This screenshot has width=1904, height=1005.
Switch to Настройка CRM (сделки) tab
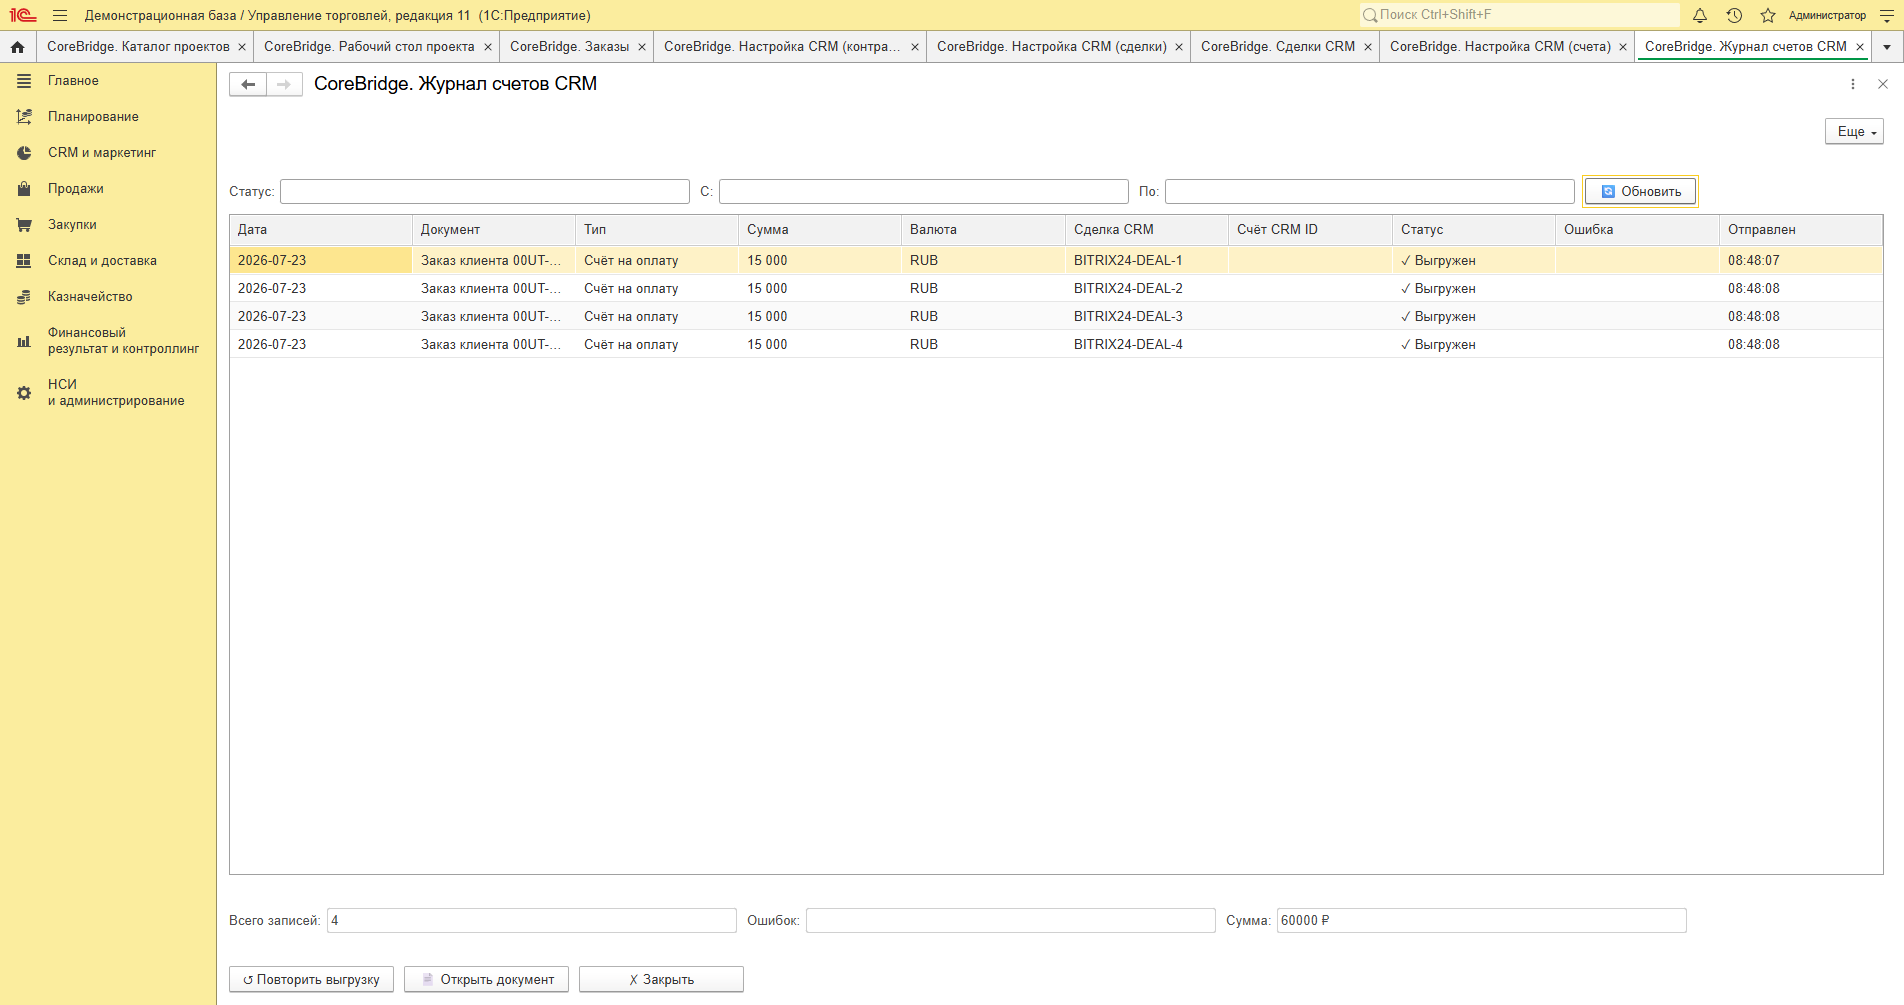coord(1052,47)
